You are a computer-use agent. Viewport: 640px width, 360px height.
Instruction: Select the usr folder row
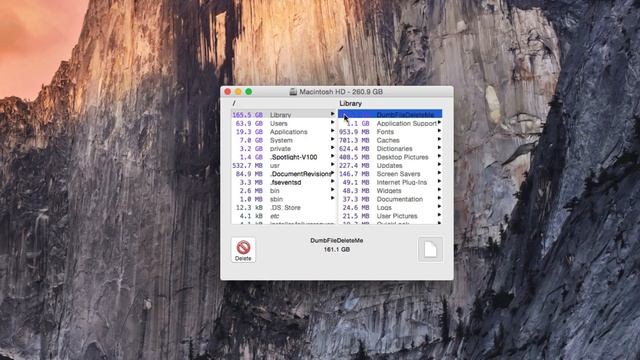click(284, 165)
